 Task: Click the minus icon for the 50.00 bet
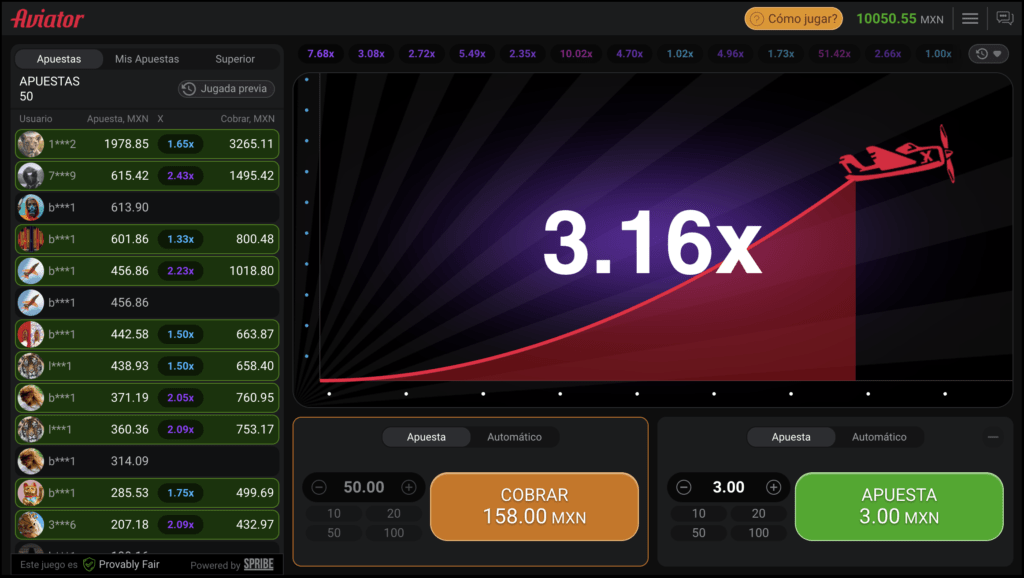point(319,487)
